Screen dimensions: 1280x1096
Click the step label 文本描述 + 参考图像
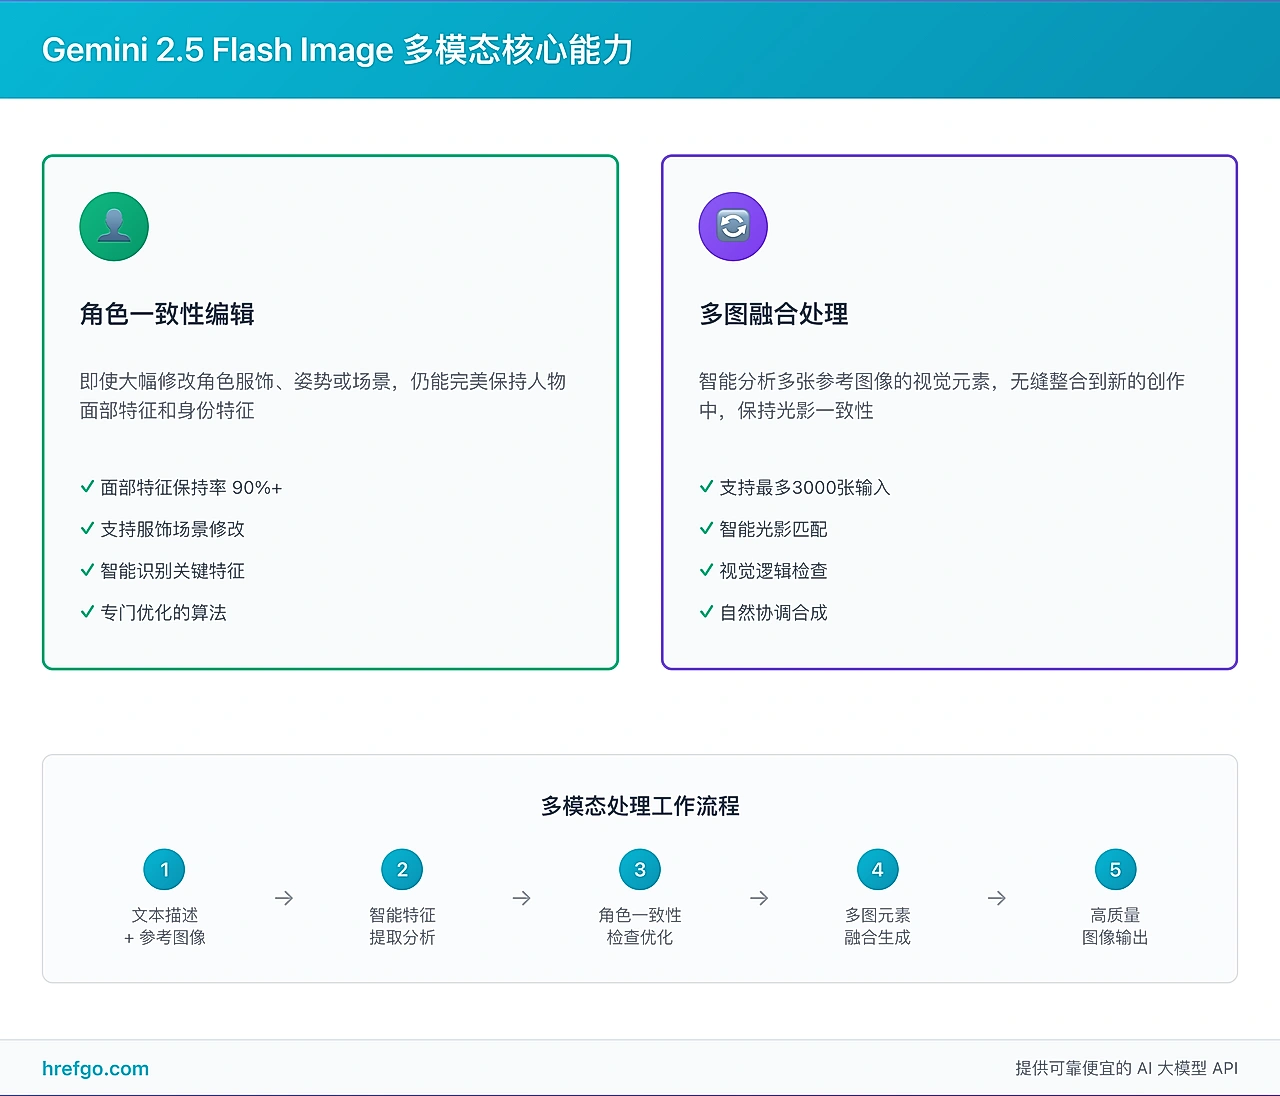tap(165, 926)
